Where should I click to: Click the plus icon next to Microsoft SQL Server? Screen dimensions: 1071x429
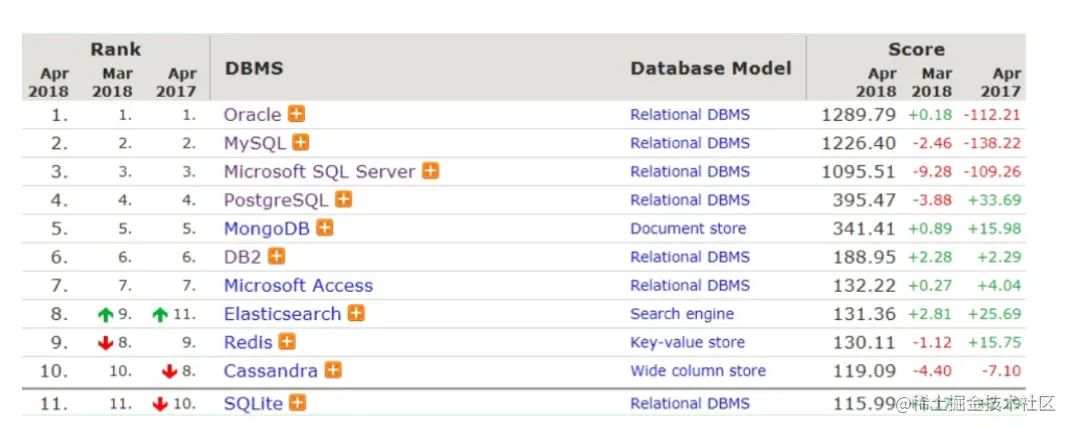coord(430,171)
